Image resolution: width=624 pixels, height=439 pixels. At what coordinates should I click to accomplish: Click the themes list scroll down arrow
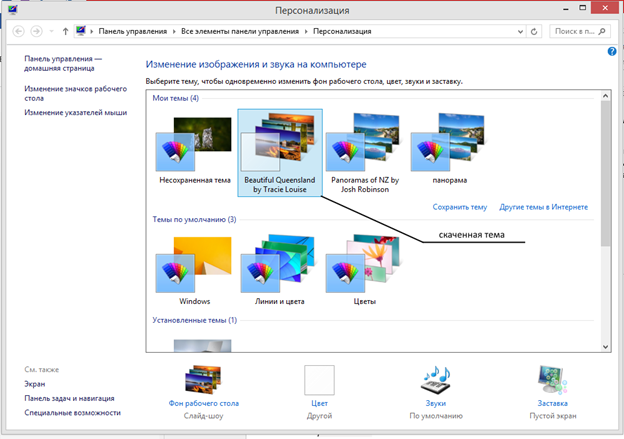[605, 347]
